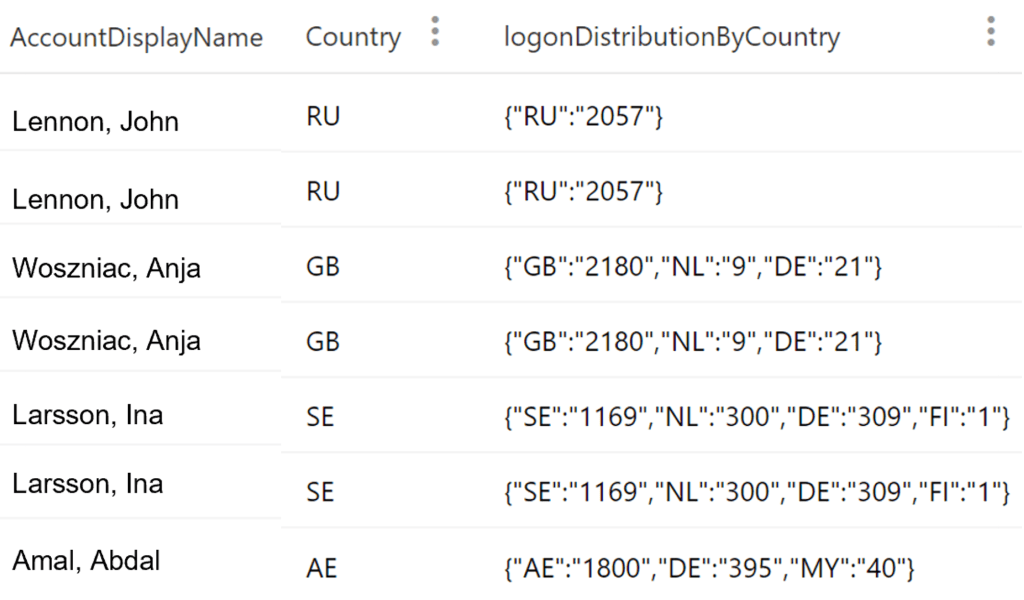1024x600 pixels.
Task: Click the logonDistributionByCountry column header text
Action: pyautogui.click(x=672, y=38)
